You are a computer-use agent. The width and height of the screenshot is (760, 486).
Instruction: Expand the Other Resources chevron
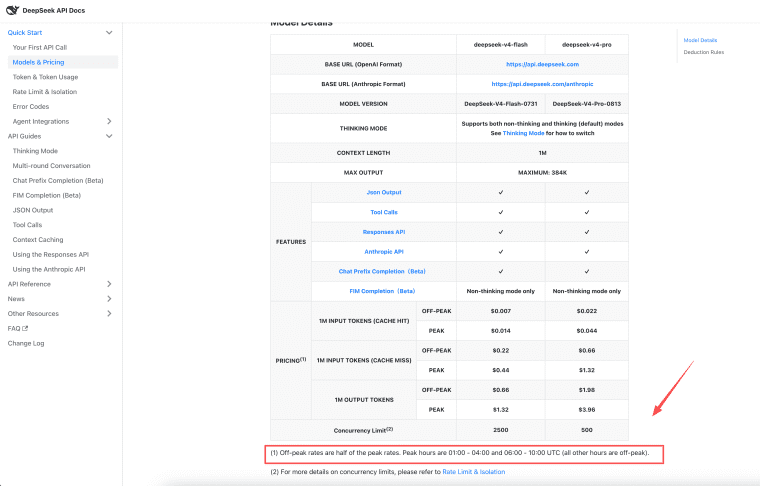pyautogui.click(x=109, y=314)
